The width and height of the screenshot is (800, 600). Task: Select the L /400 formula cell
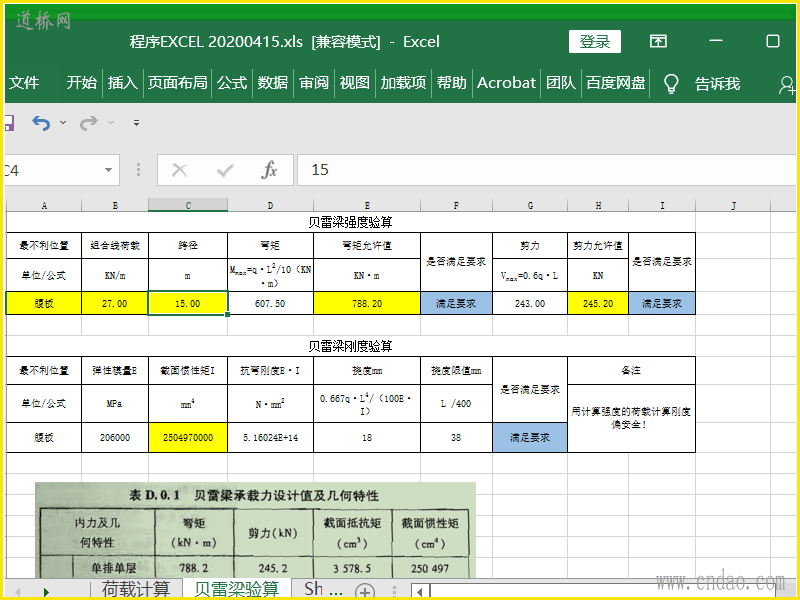456,403
